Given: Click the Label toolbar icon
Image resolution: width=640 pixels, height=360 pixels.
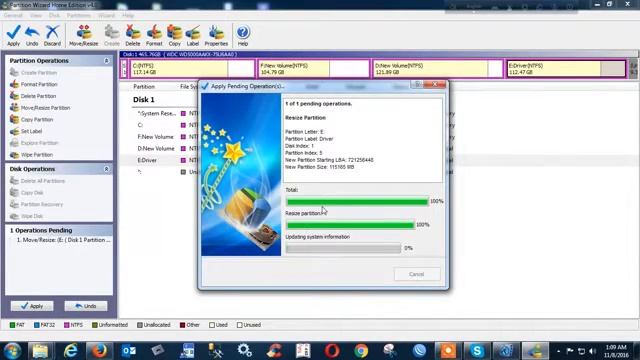Looking at the screenshot, I should click(193, 35).
